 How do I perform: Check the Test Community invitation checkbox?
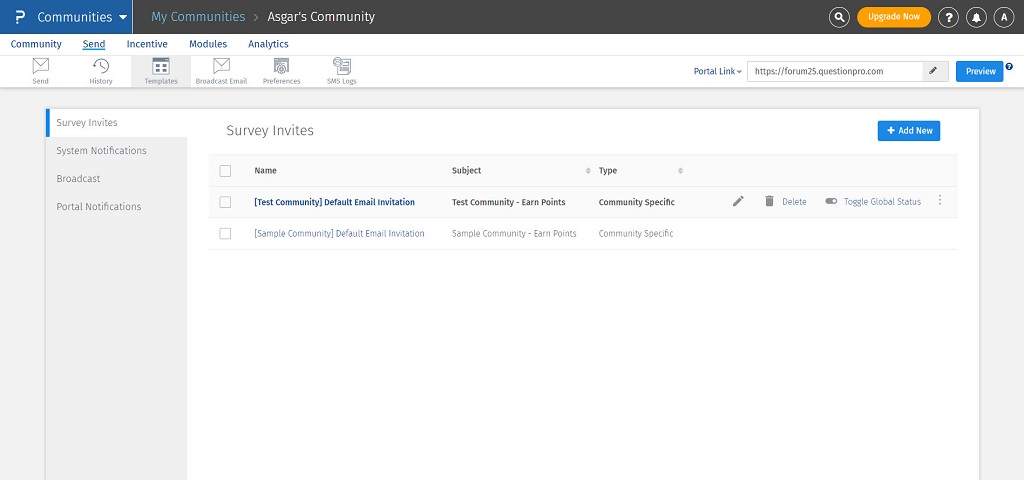pos(225,202)
